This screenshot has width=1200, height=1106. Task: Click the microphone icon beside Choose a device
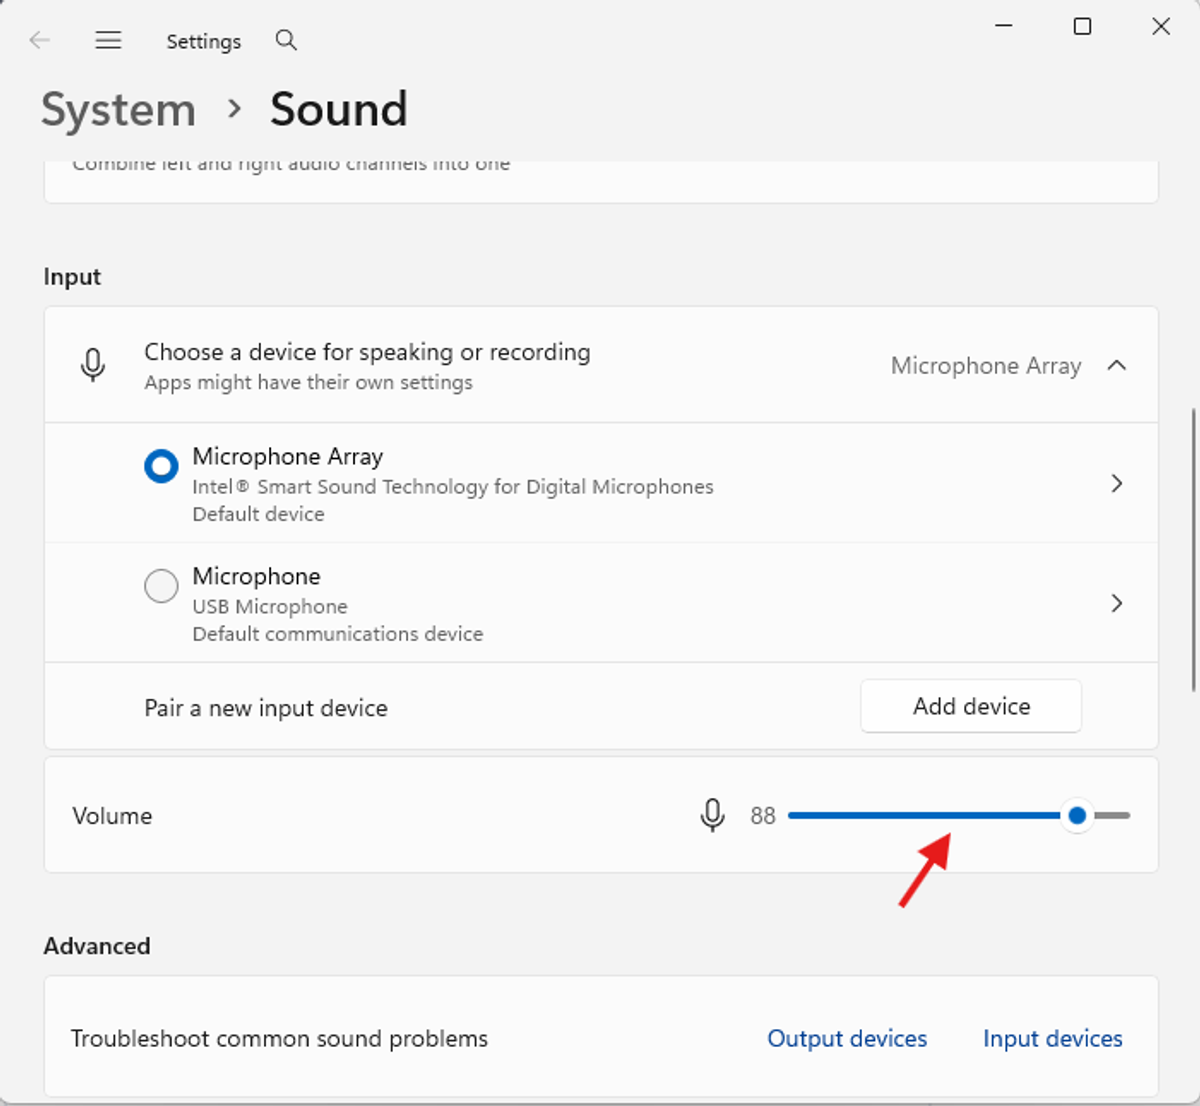point(93,365)
